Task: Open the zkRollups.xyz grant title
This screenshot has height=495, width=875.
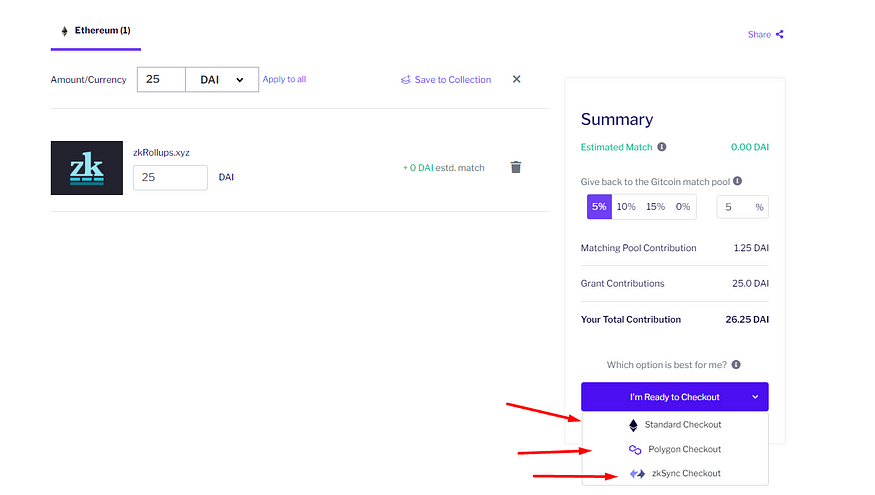Action: click(x=161, y=152)
